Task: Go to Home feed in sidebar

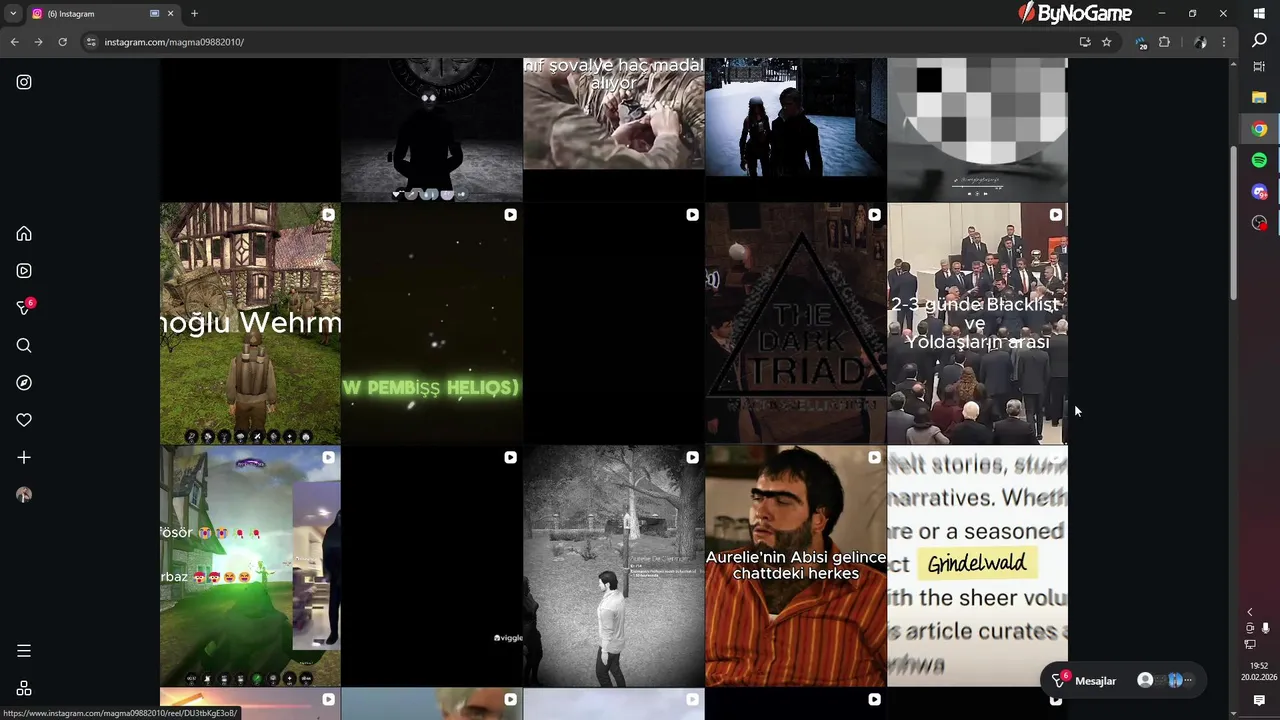Action: click(x=24, y=233)
